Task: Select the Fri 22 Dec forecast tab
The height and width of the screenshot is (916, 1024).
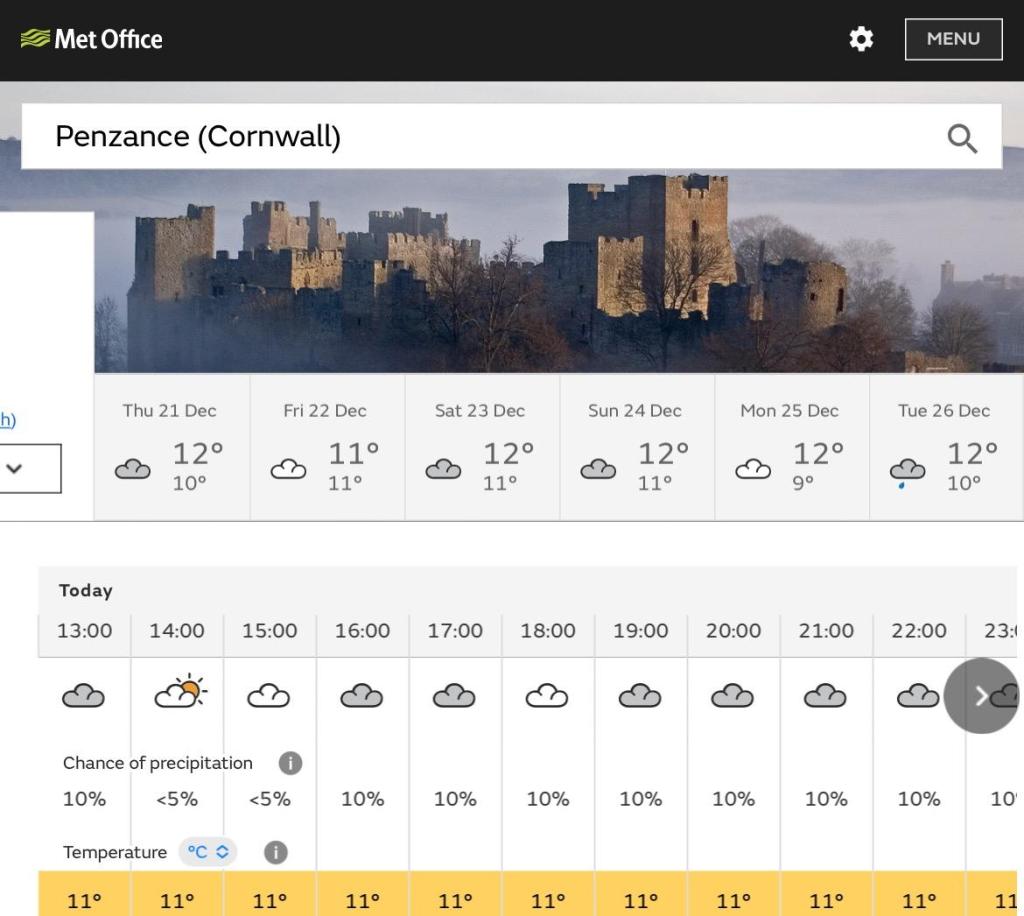Action: [x=327, y=447]
